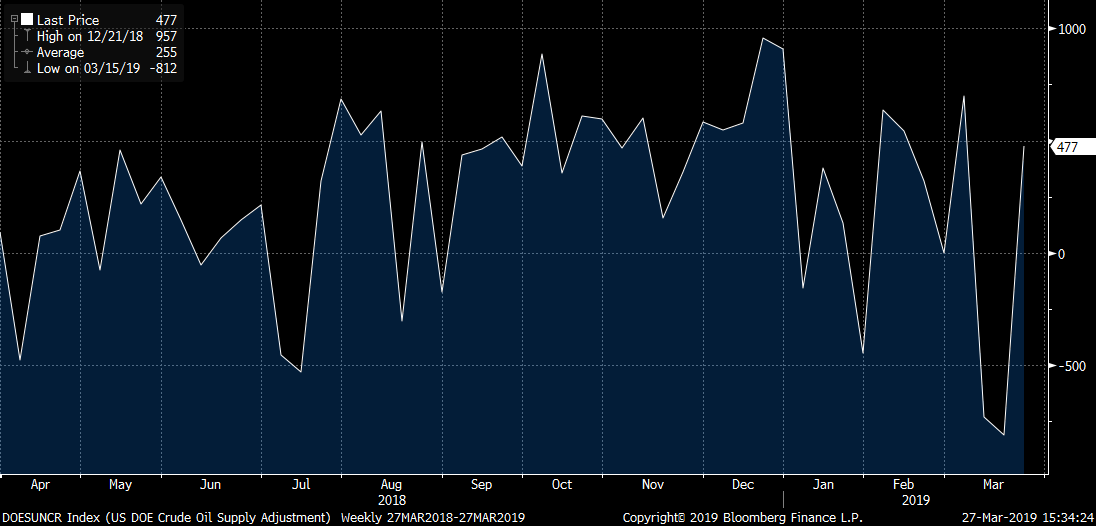This screenshot has height=526, width=1096.
Task: Click the Feb label on x-axis
Action: click(x=904, y=485)
